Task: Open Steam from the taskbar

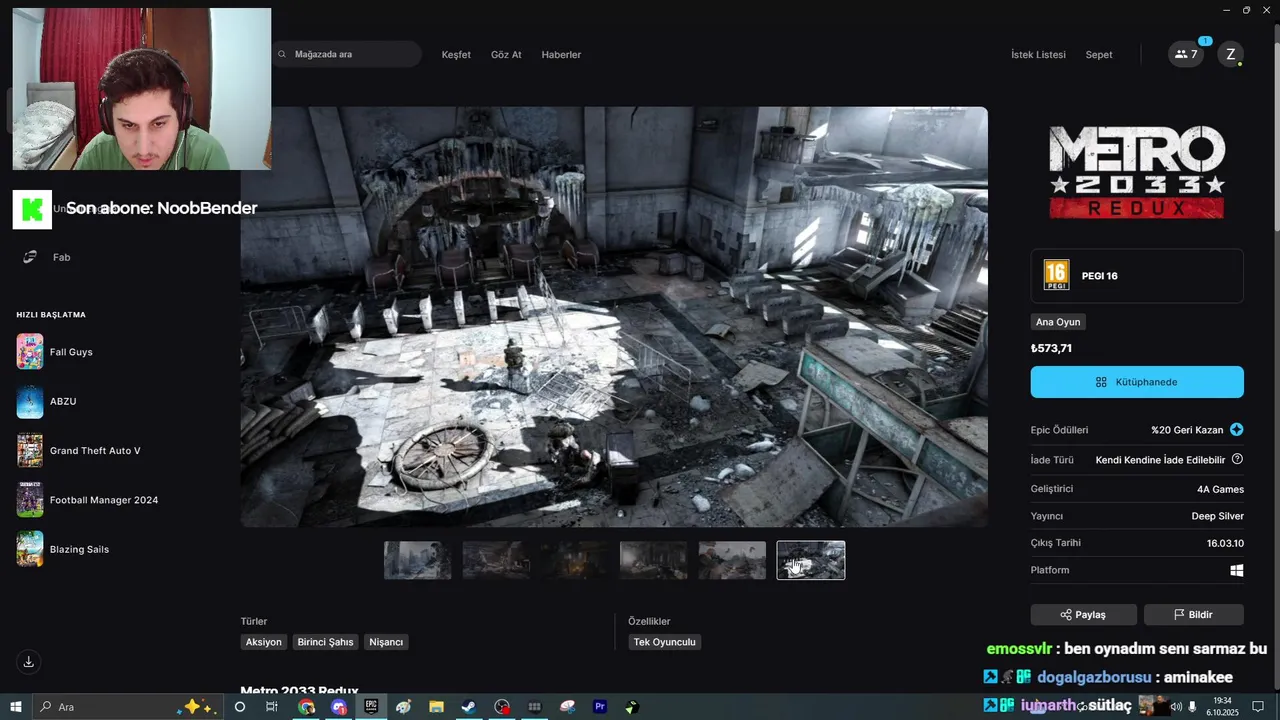Action: 468,707
